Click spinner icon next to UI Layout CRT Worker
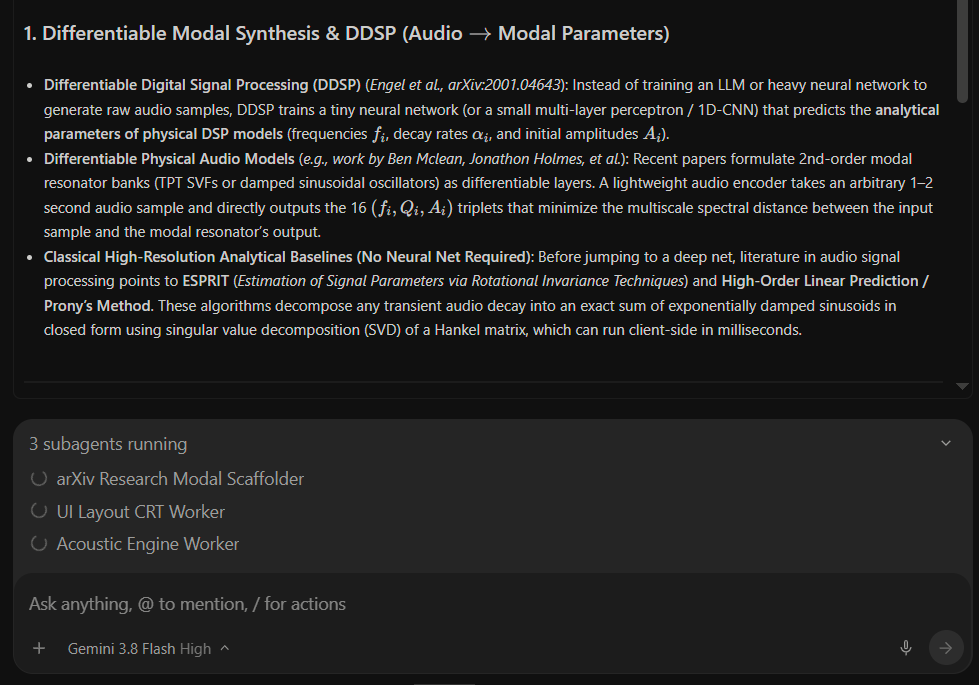The width and height of the screenshot is (979, 685). (39, 511)
